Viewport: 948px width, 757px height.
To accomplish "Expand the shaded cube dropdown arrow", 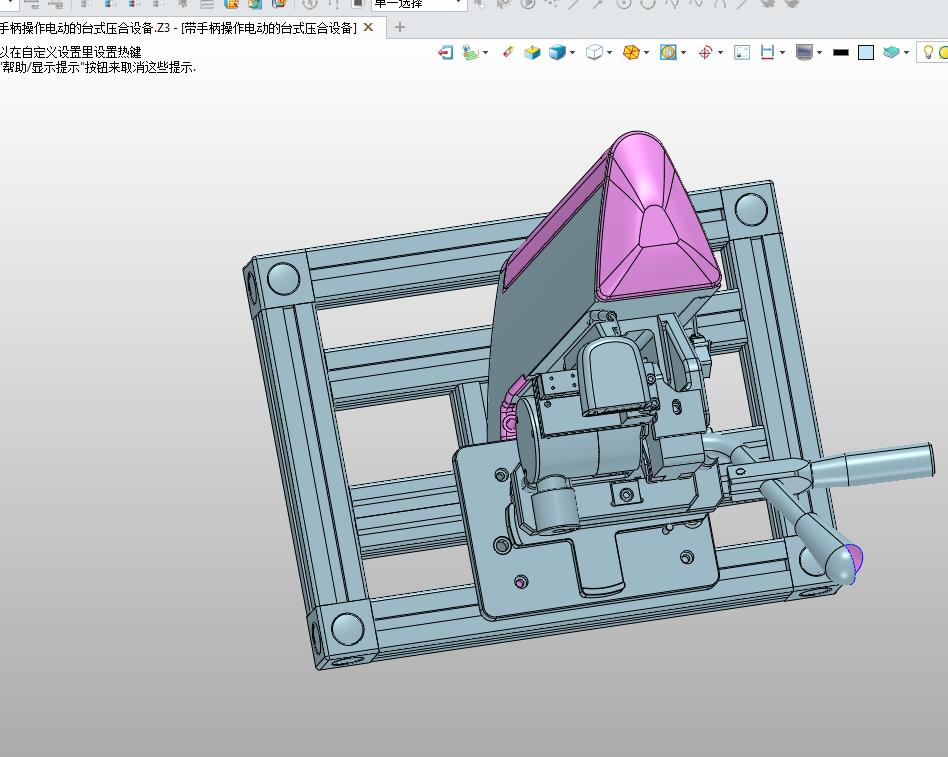I will coord(572,53).
